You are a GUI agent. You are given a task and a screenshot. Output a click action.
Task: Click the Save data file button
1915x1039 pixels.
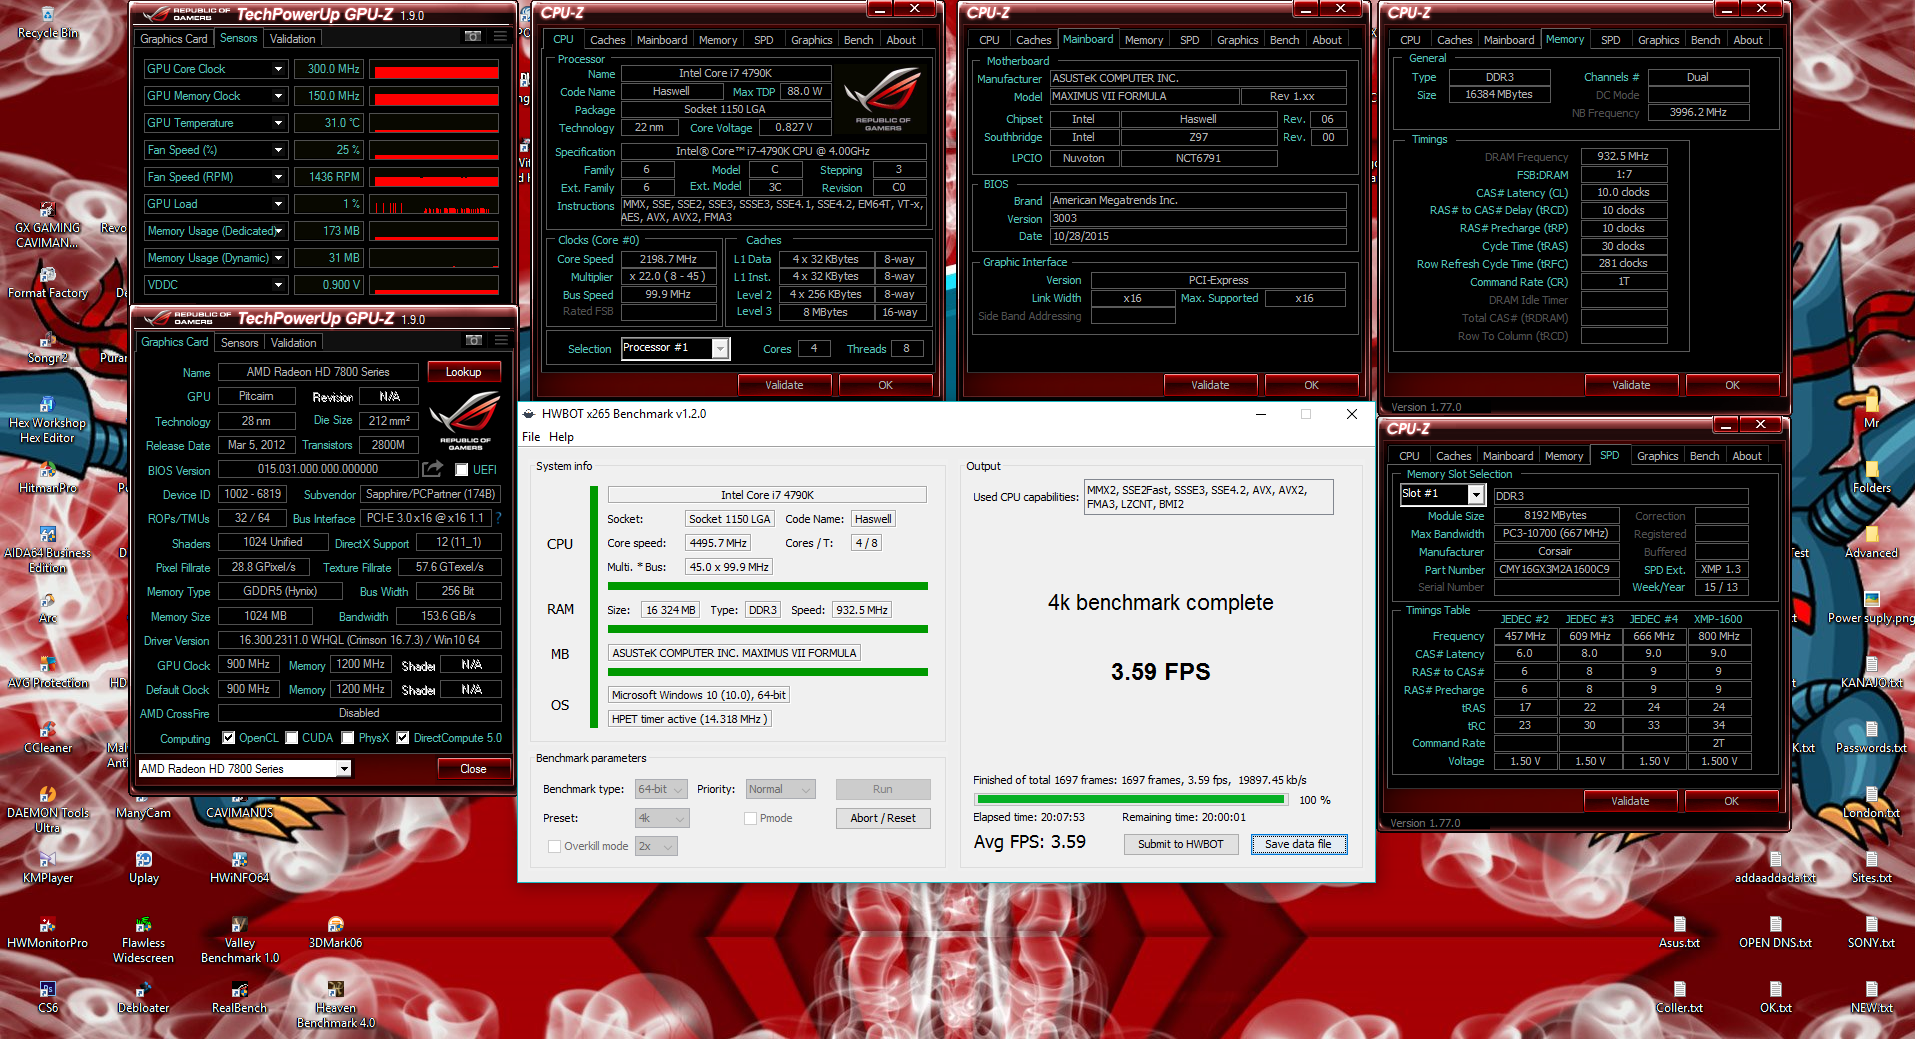[1298, 844]
